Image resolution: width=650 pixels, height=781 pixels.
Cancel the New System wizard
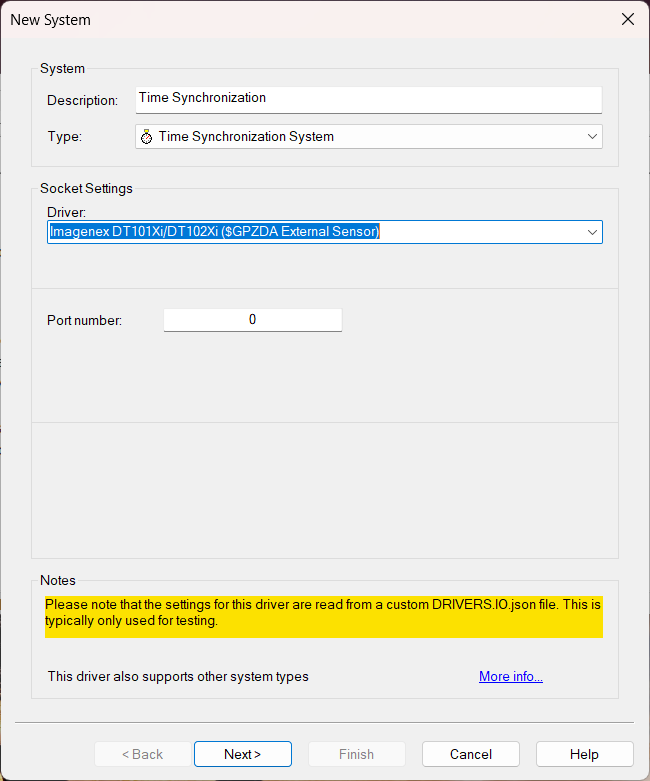tap(470, 754)
